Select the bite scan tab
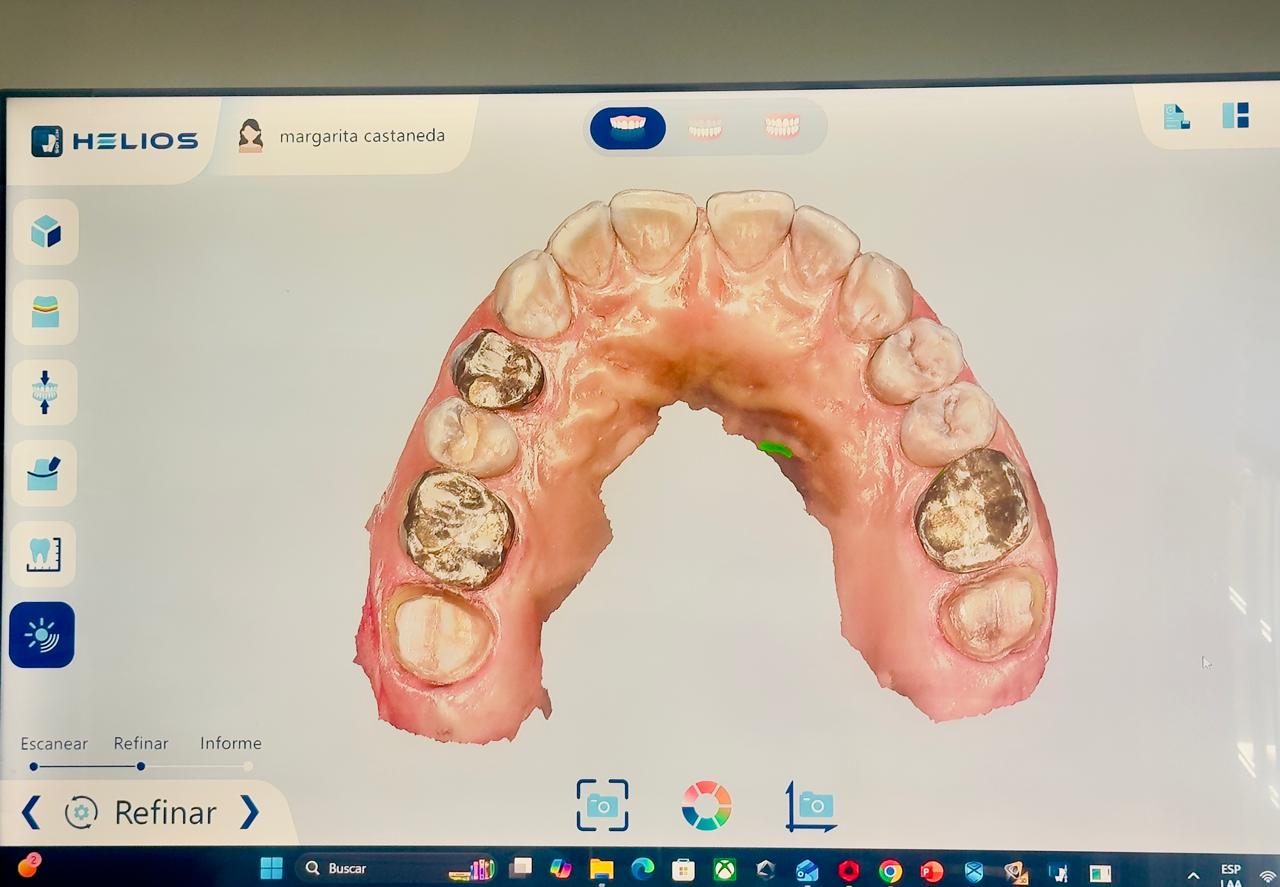Viewport: 1280px width, 887px height. pos(782,127)
